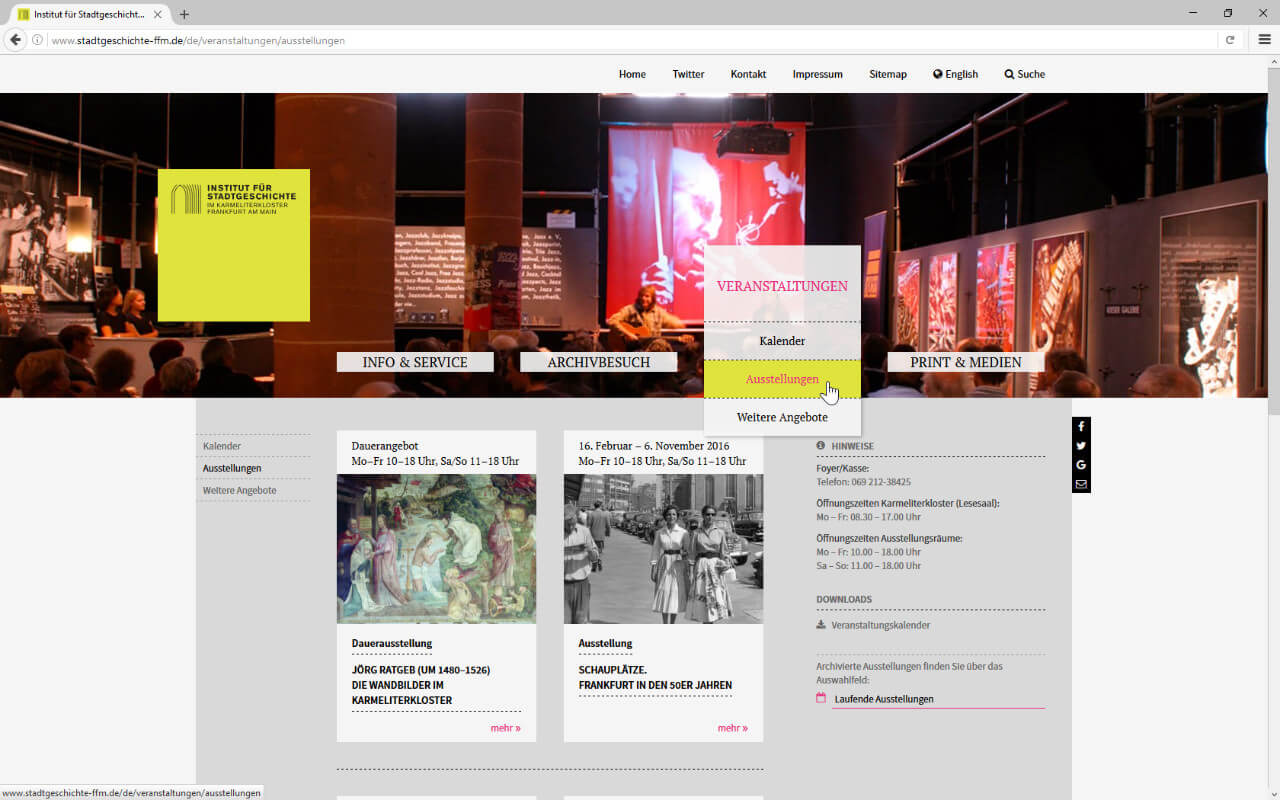Click the Twitter share icon

click(x=1081, y=446)
